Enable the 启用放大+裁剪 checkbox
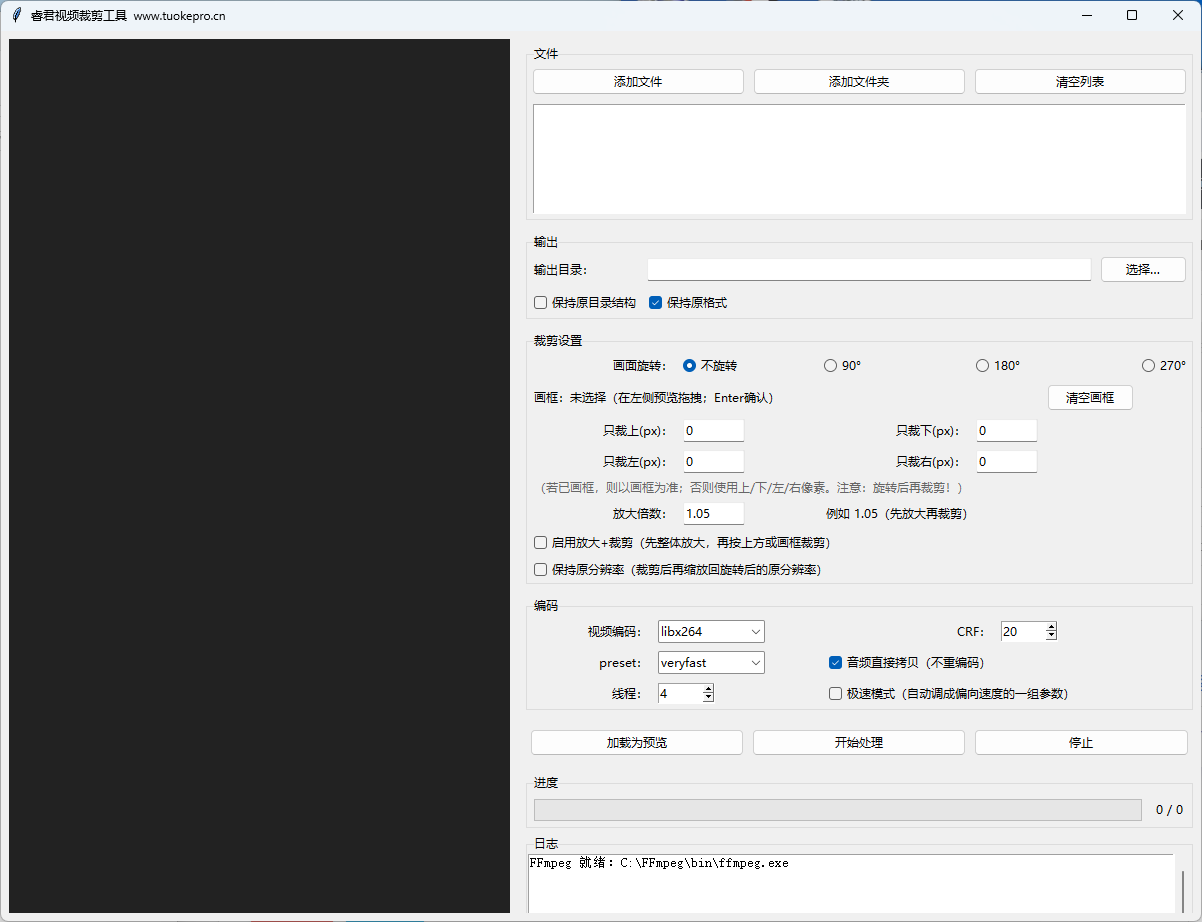The height and width of the screenshot is (922, 1202). tap(541, 543)
